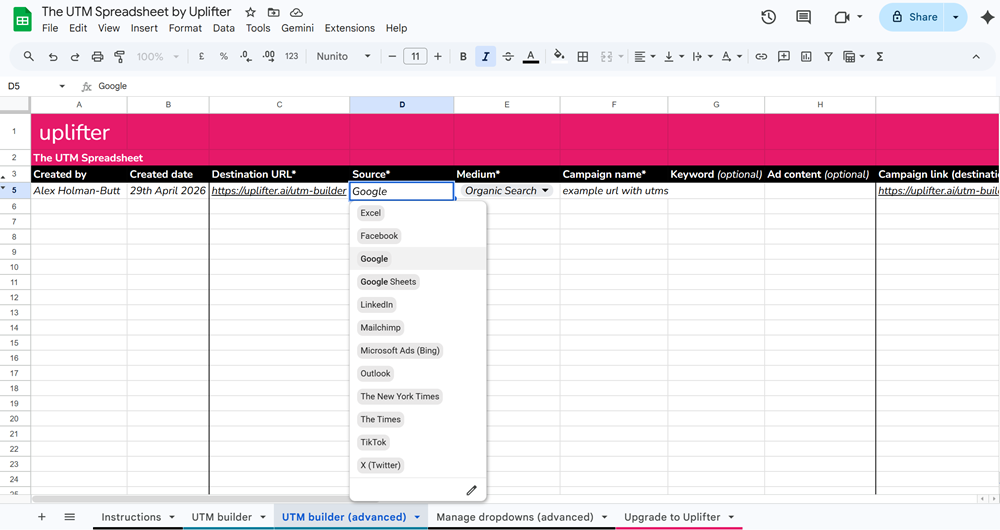
Task: Insert link with chain icon
Action: [x=761, y=57]
